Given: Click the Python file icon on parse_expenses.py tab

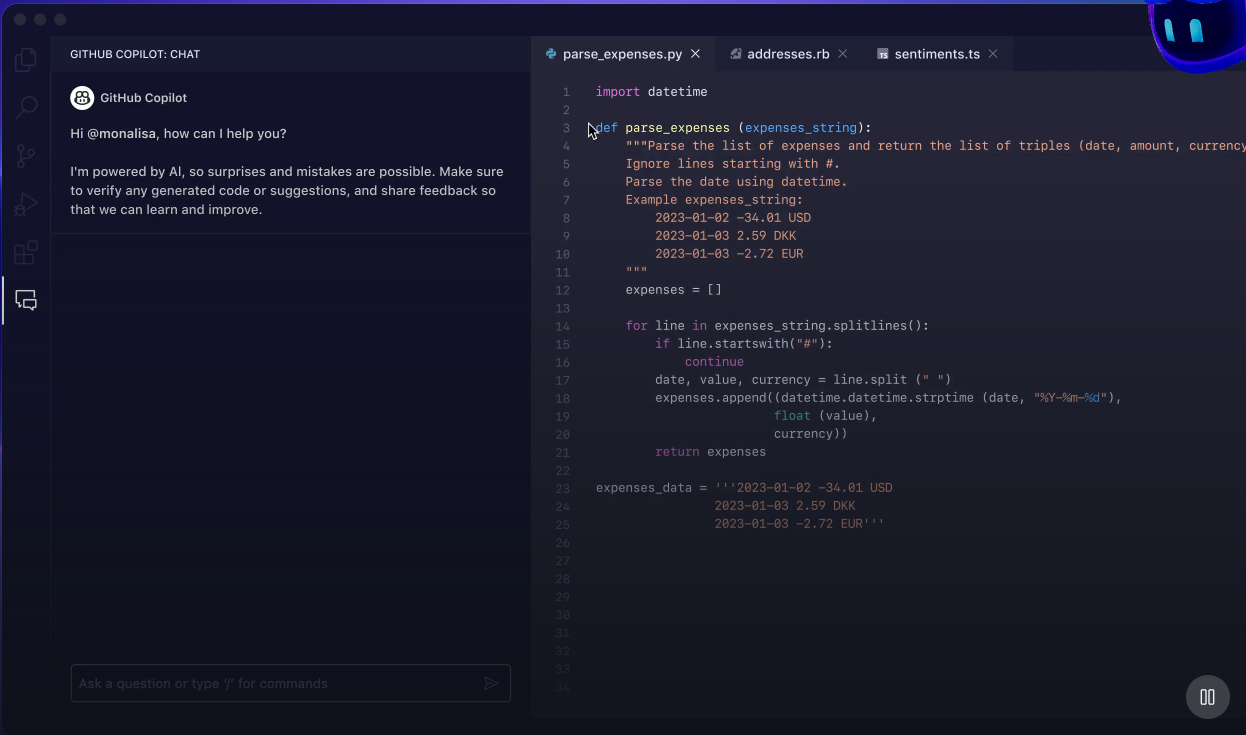Looking at the screenshot, I should [x=551, y=54].
